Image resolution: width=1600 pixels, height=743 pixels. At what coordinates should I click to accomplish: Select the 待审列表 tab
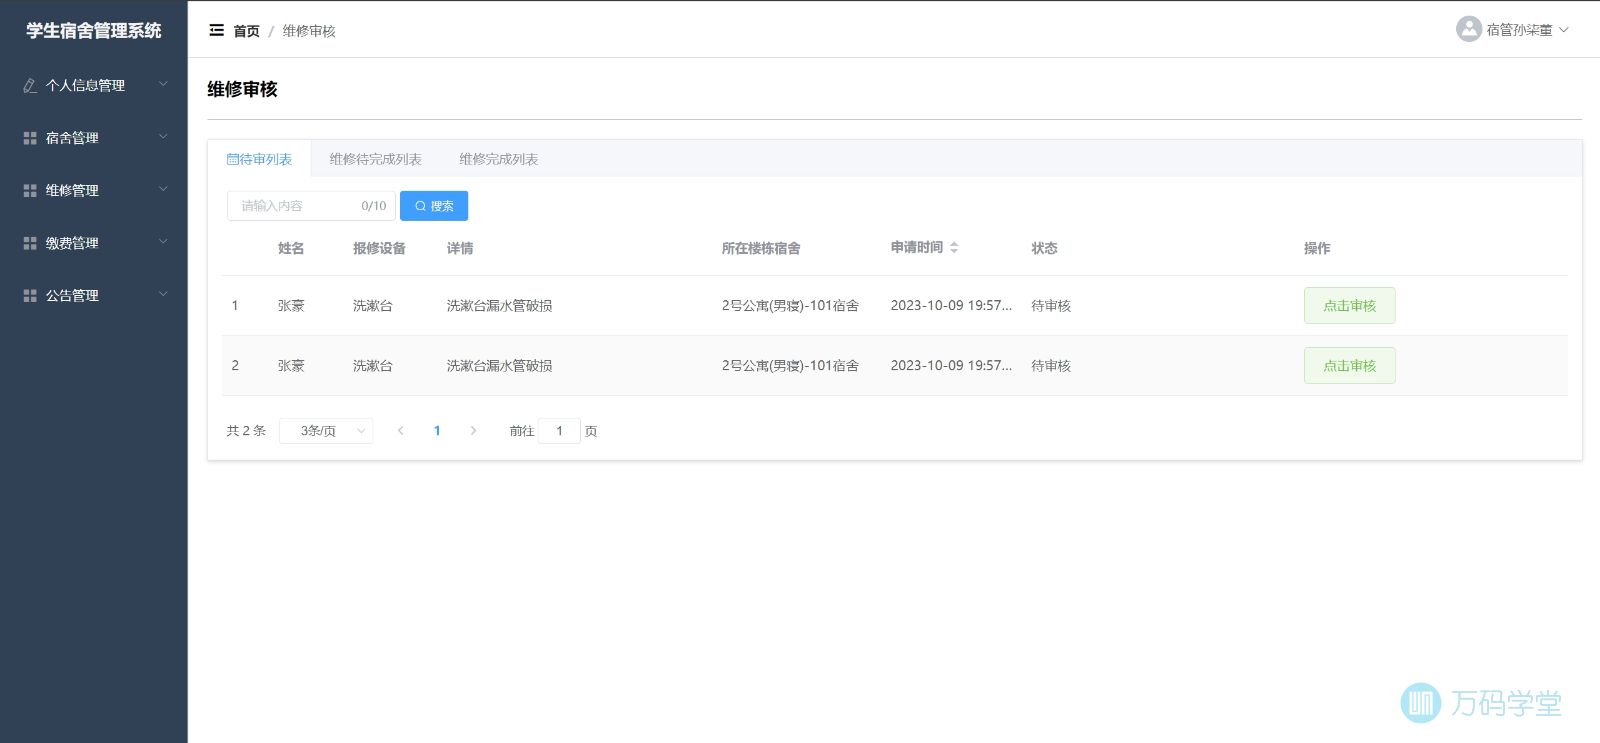(x=259, y=159)
